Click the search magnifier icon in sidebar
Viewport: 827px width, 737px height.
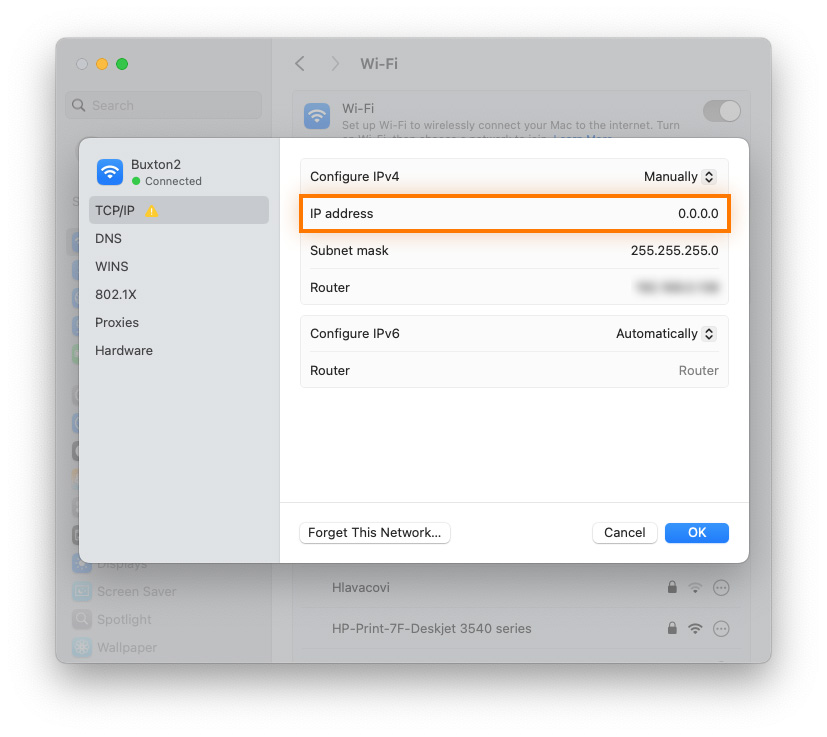click(x=79, y=106)
